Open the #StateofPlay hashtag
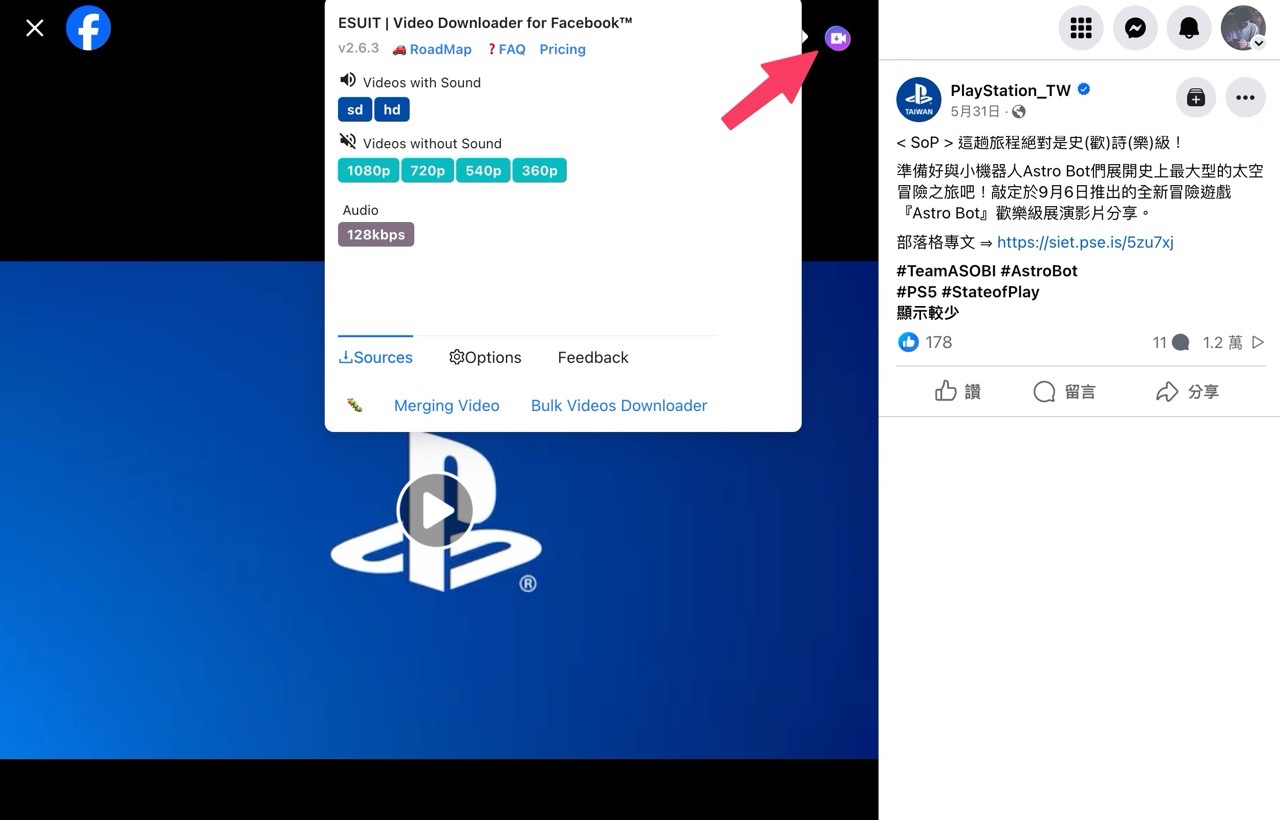This screenshot has width=1280, height=820. tap(990, 292)
